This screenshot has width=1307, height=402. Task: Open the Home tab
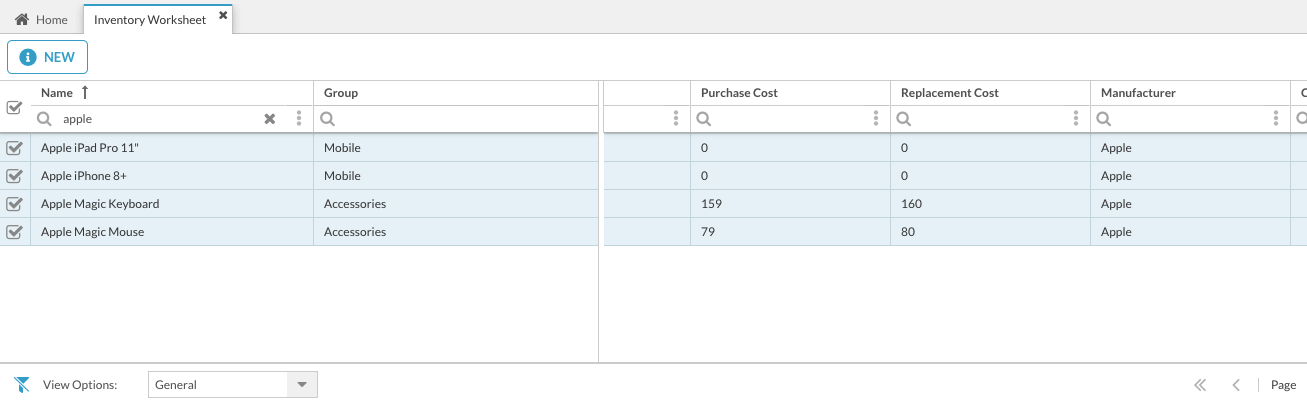click(41, 19)
